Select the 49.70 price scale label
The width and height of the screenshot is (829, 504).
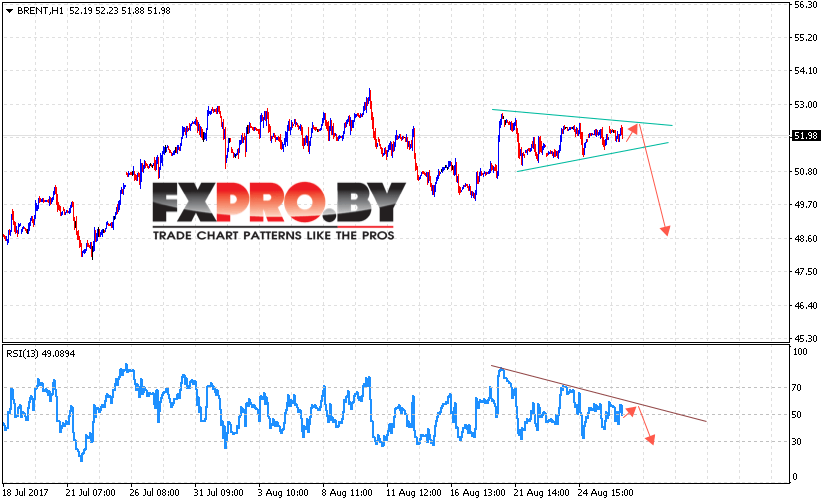click(806, 205)
